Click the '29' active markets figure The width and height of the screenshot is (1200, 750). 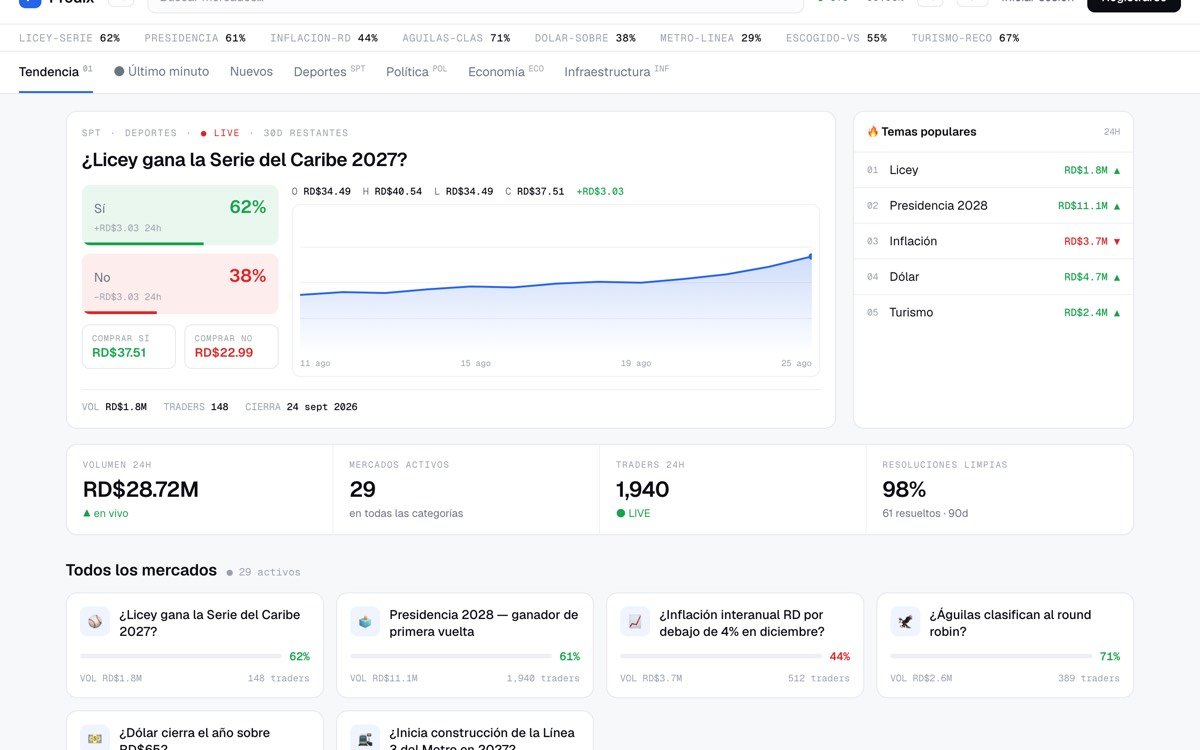click(x=362, y=489)
